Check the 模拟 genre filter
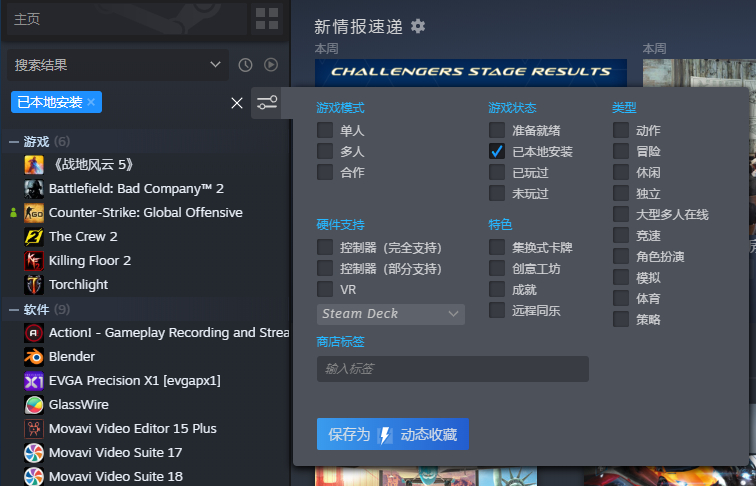This screenshot has height=486, width=756. point(621,277)
